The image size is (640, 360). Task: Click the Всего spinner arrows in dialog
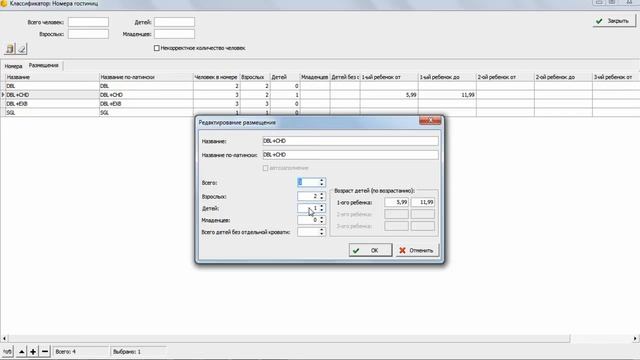(322, 182)
